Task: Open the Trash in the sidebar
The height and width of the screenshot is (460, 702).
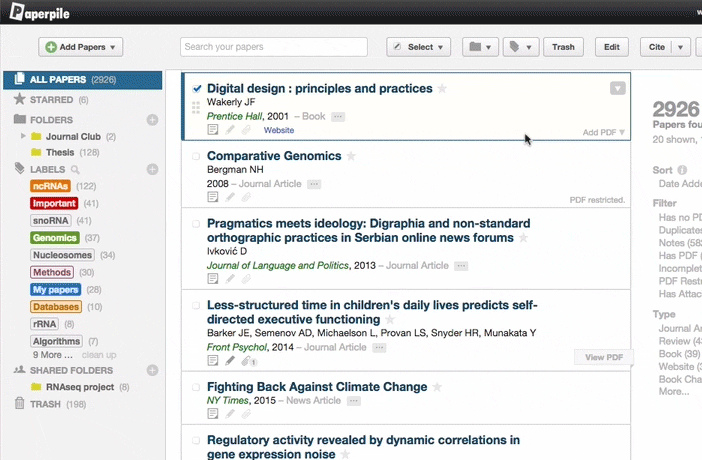Action: point(46,404)
